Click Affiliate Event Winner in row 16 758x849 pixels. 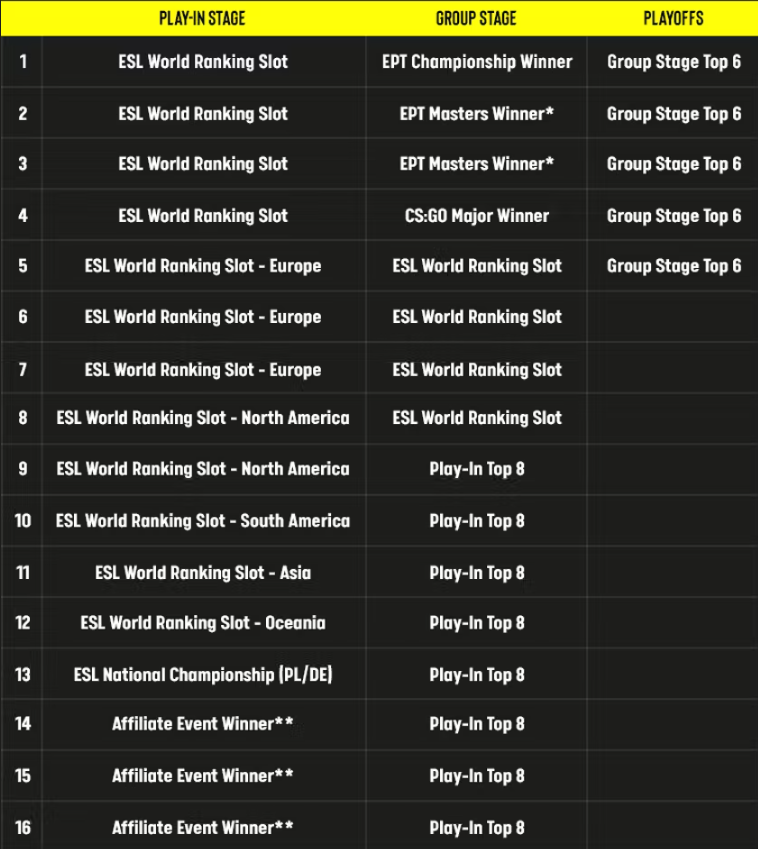(x=203, y=828)
